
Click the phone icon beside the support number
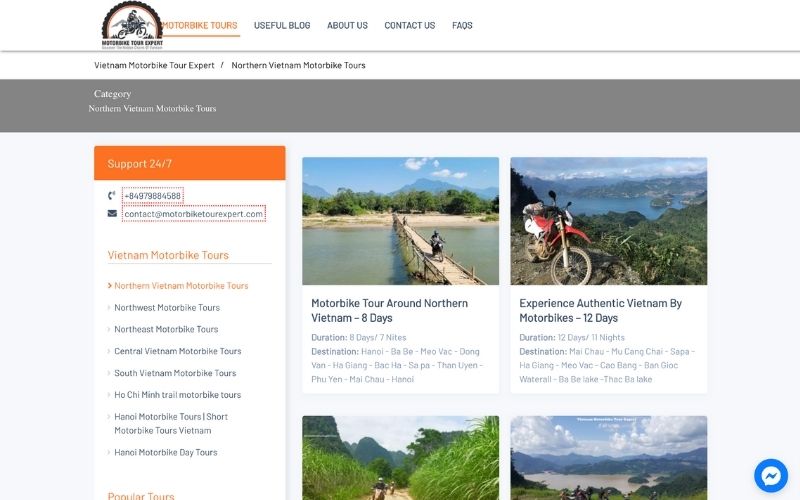(x=111, y=195)
